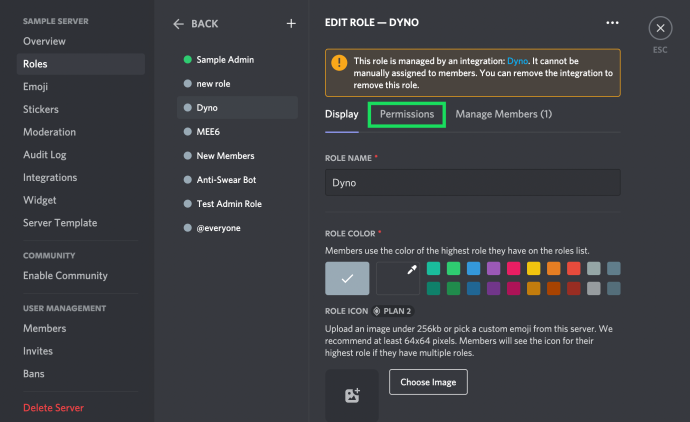The image size is (690, 422).
Task: Click the upload image placeholder icon
Action: click(x=352, y=395)
